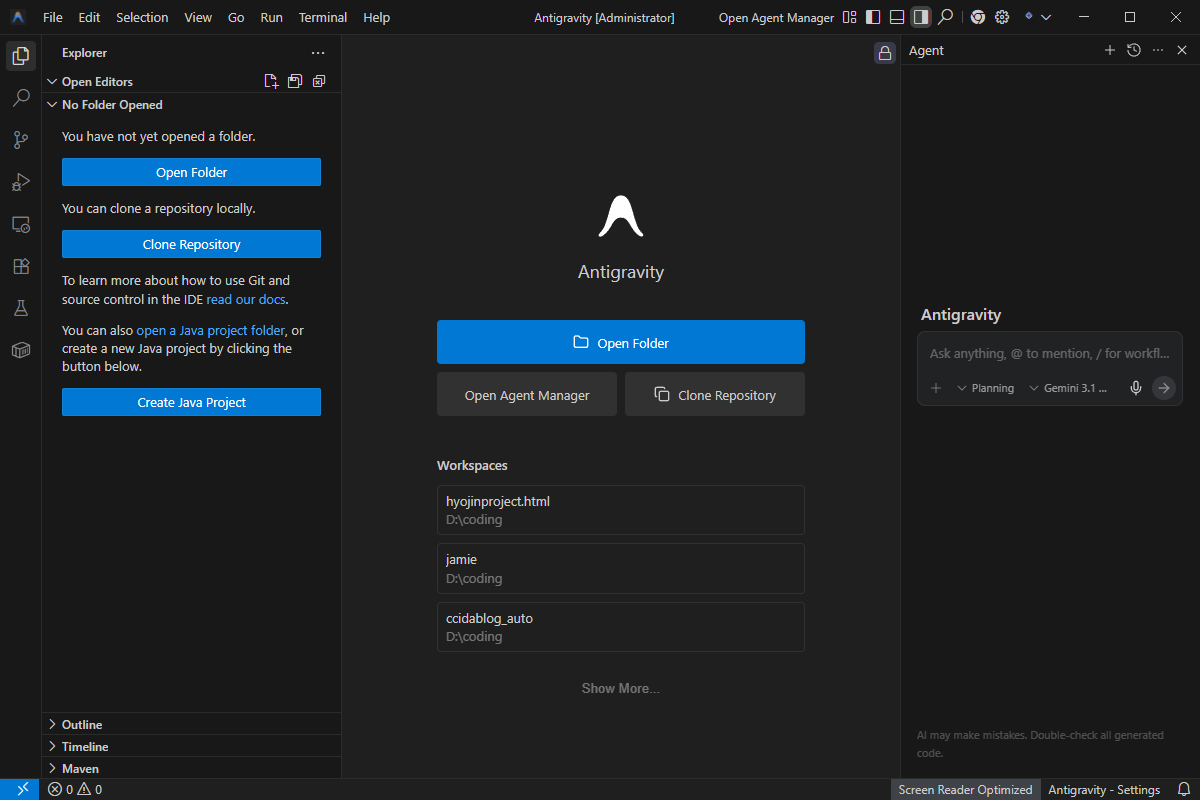
Task: Click the Antigravity logo in title bar
Action: (x=18, y=17)
